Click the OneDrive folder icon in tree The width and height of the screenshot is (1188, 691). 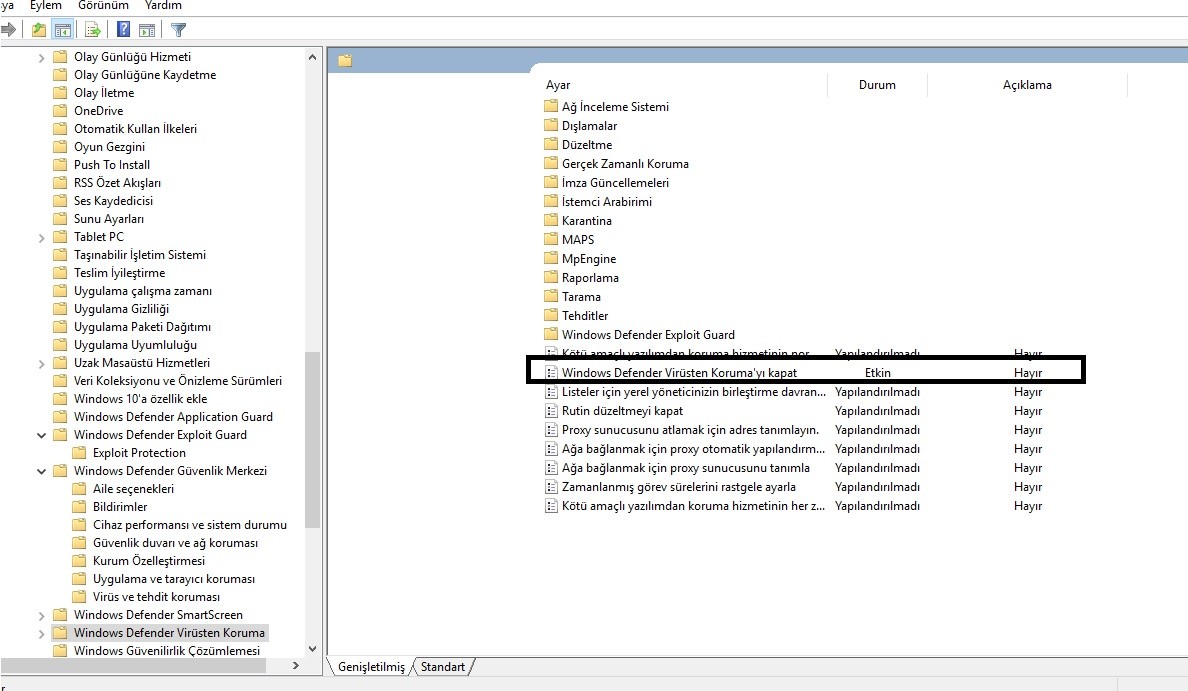pyautogui.click(x=60, y=111)
